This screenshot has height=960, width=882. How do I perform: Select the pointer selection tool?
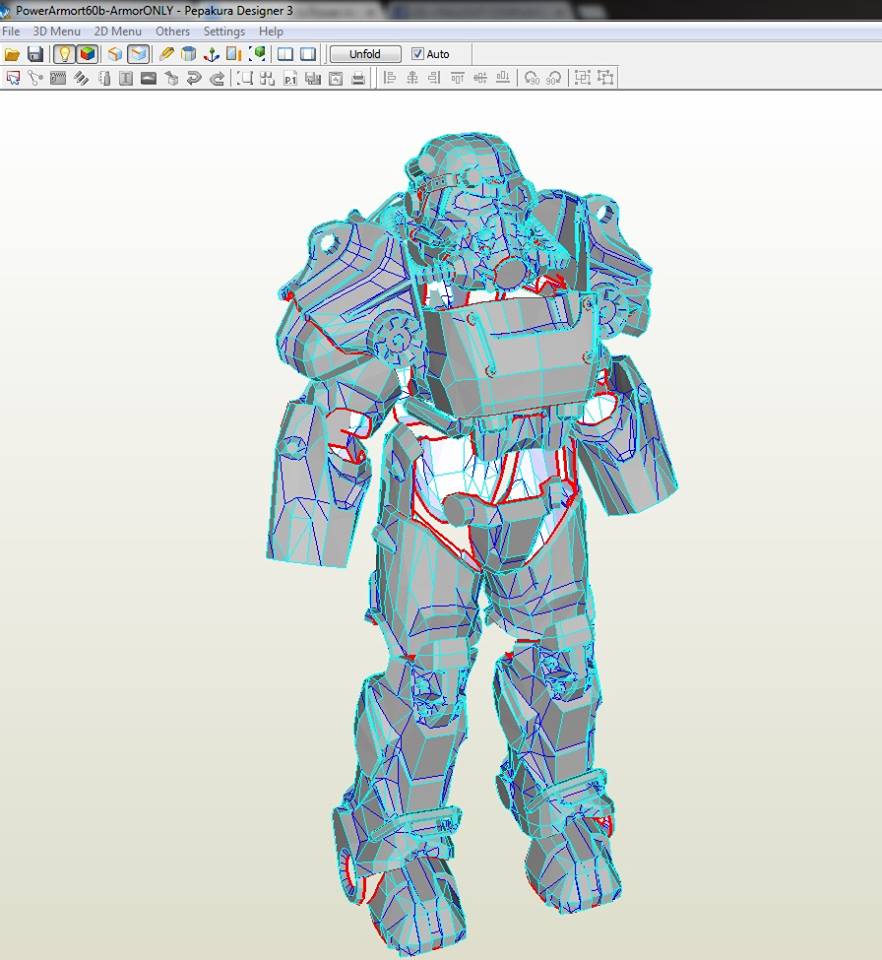(x=13, y=78)
